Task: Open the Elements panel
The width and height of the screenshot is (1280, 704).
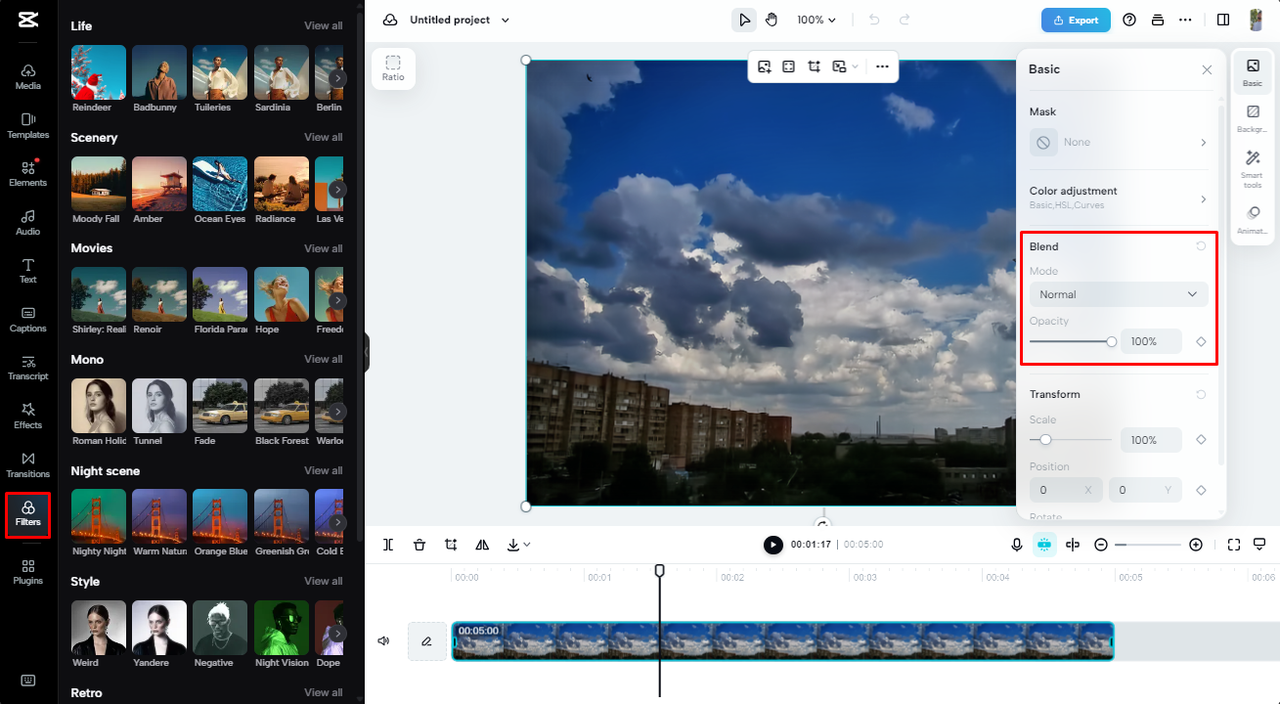Action: point(28,174)
